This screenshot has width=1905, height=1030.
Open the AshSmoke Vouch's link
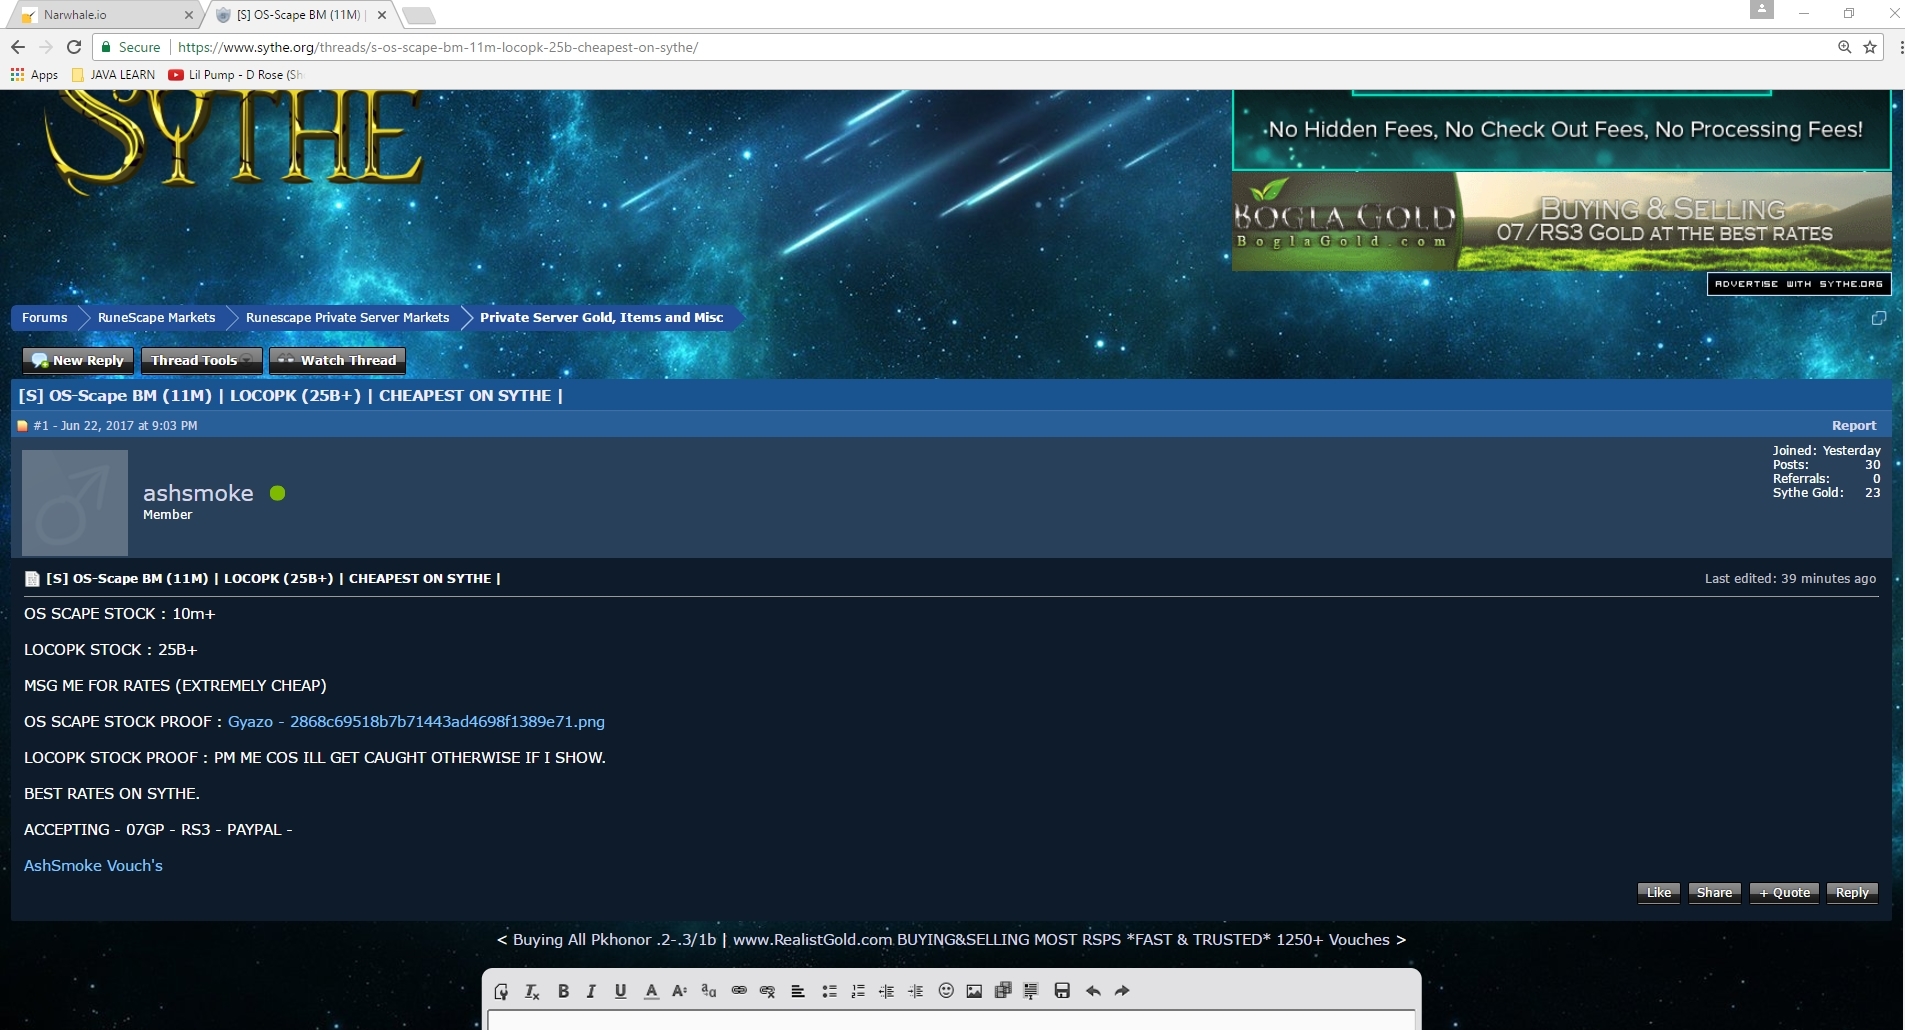coord(93,866)
